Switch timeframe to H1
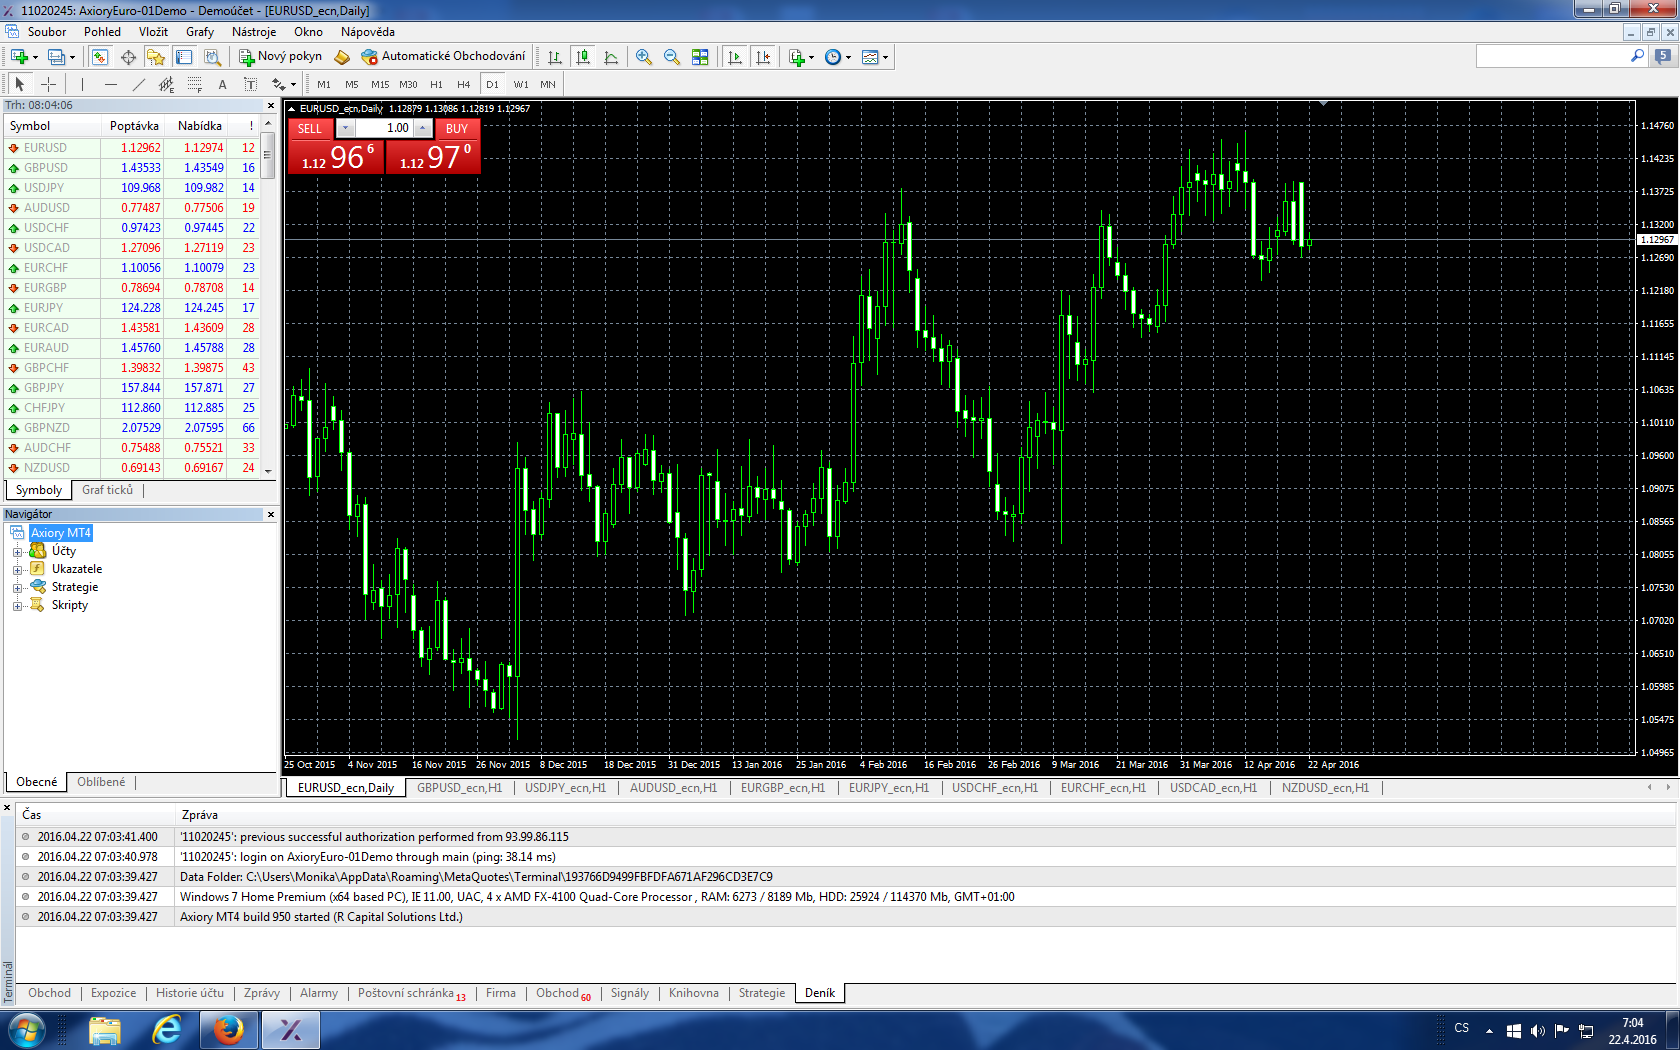The height and width of the screenshot is (1050, 1680). [x=436, y=84]
